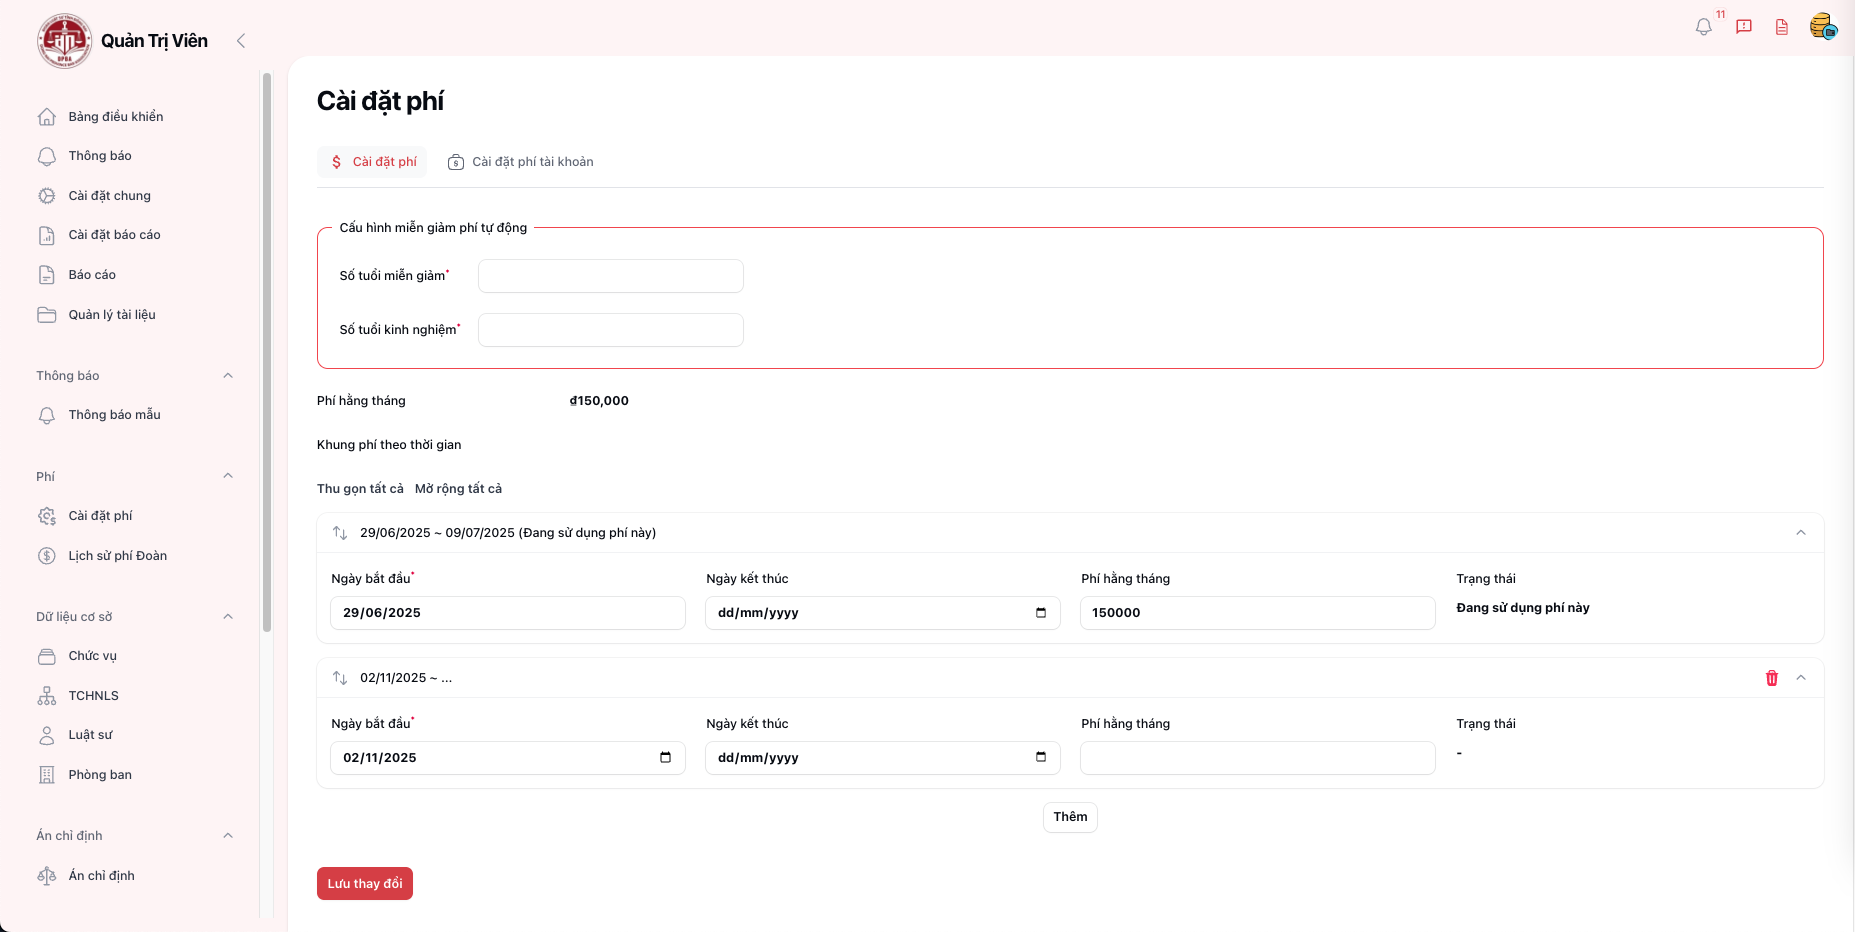Collapse the Phí sidebar section

pos(228,476)
